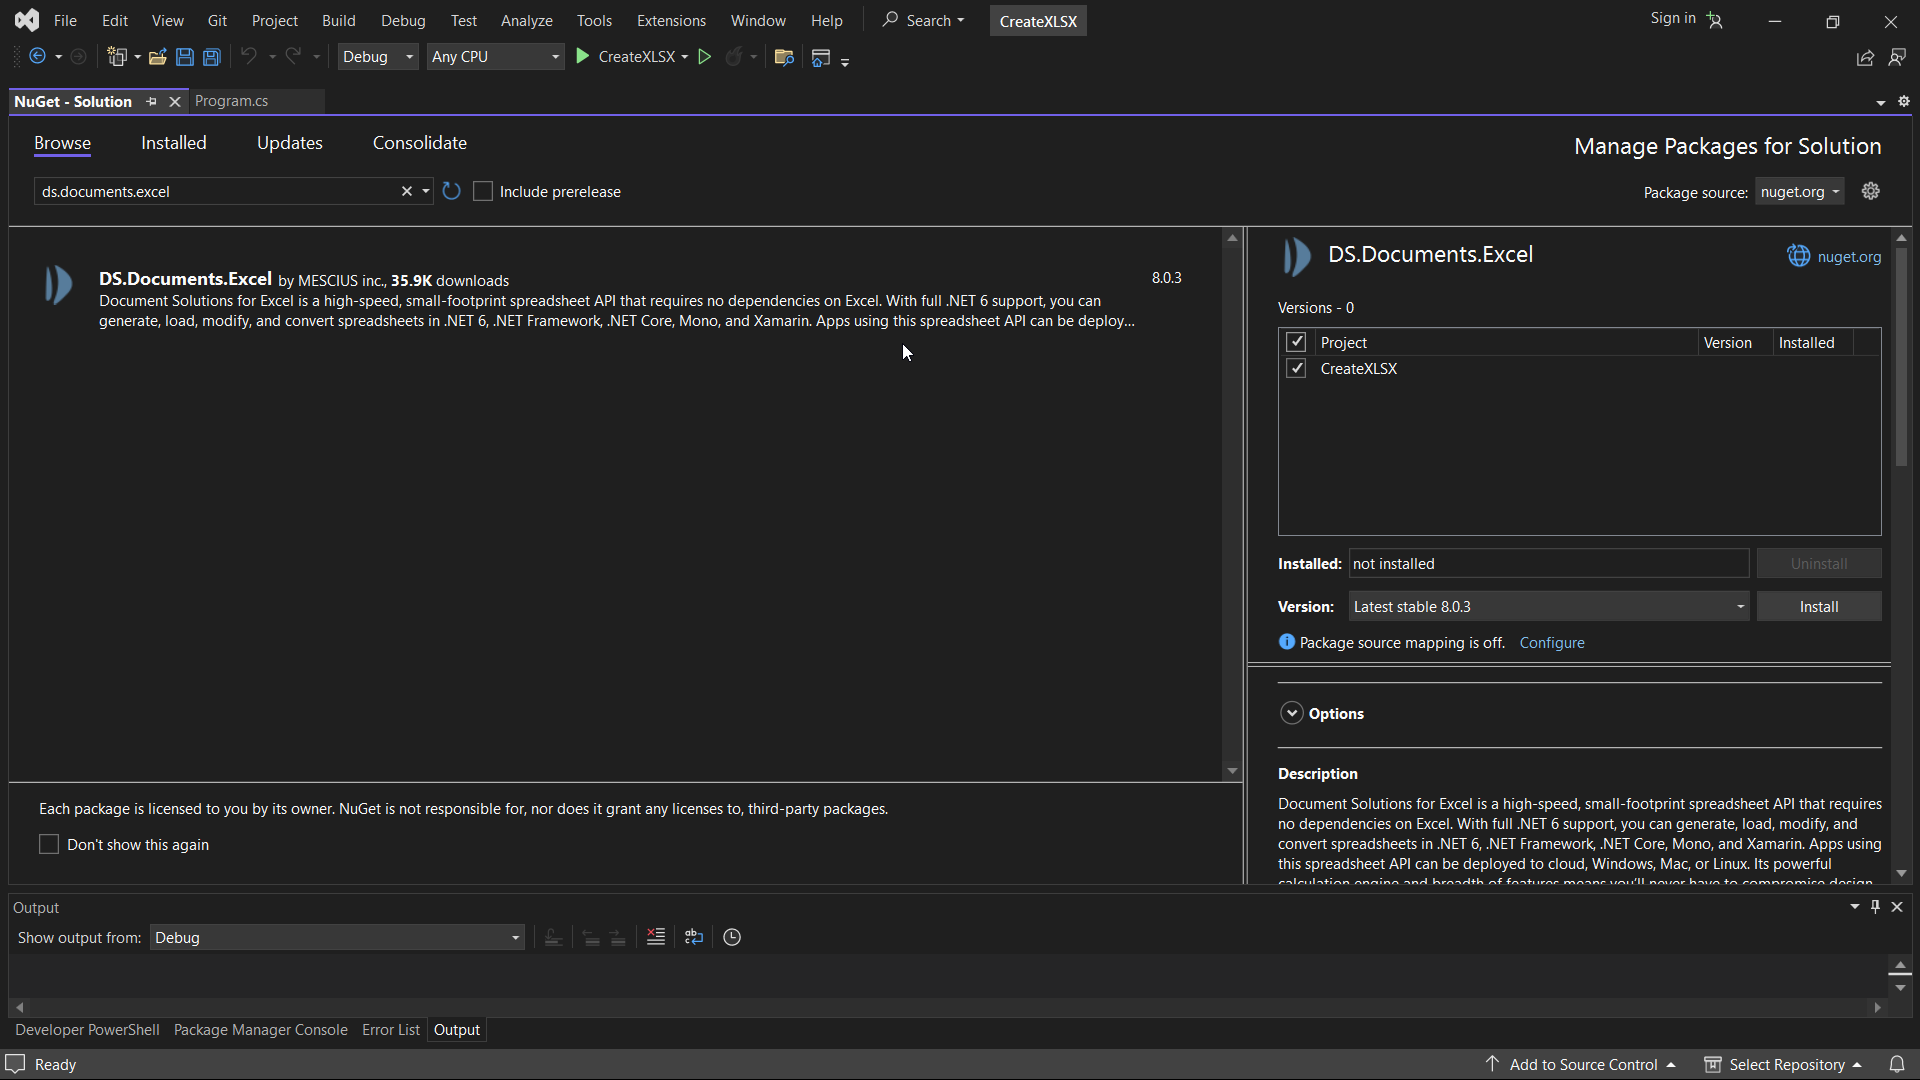Open the active documents list dropdown
The height and width of the screenshot is (1080, 1920).
click(1881, 102)
